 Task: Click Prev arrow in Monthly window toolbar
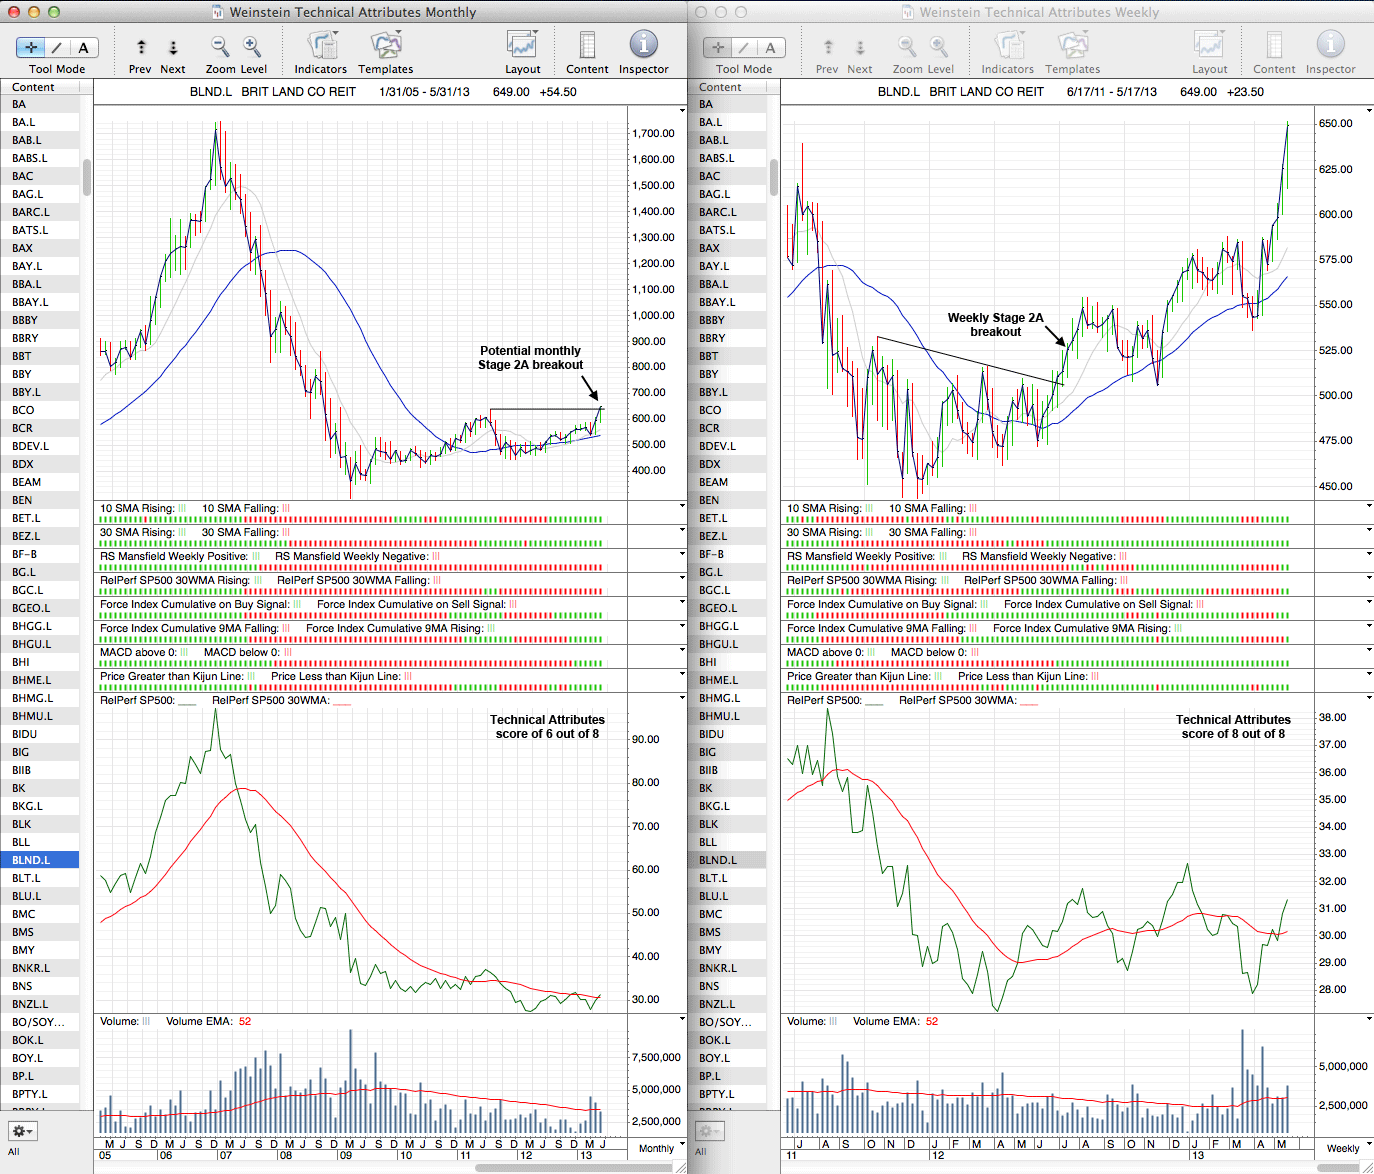(x=141, y=47)
